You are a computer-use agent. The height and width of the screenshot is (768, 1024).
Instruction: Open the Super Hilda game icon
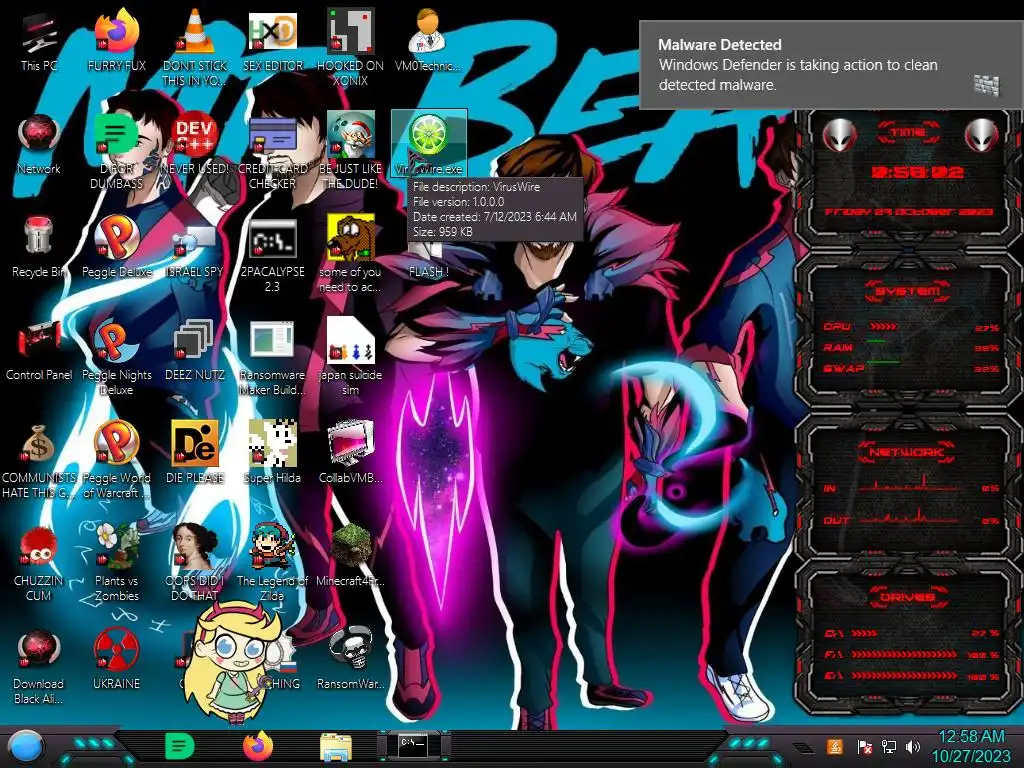(x=273, y=452)
